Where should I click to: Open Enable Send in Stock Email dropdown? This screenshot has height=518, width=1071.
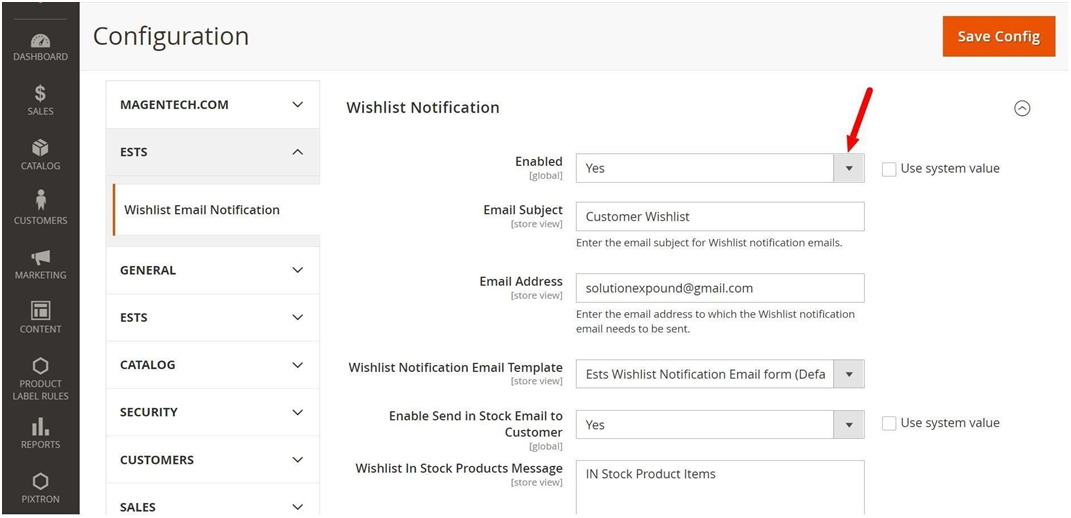(720, 424)
